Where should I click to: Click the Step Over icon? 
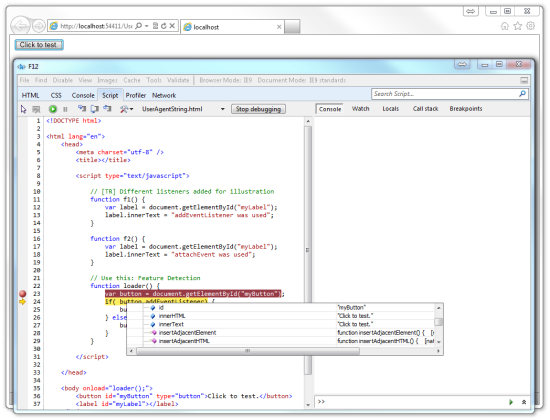(x=95, y=109)
